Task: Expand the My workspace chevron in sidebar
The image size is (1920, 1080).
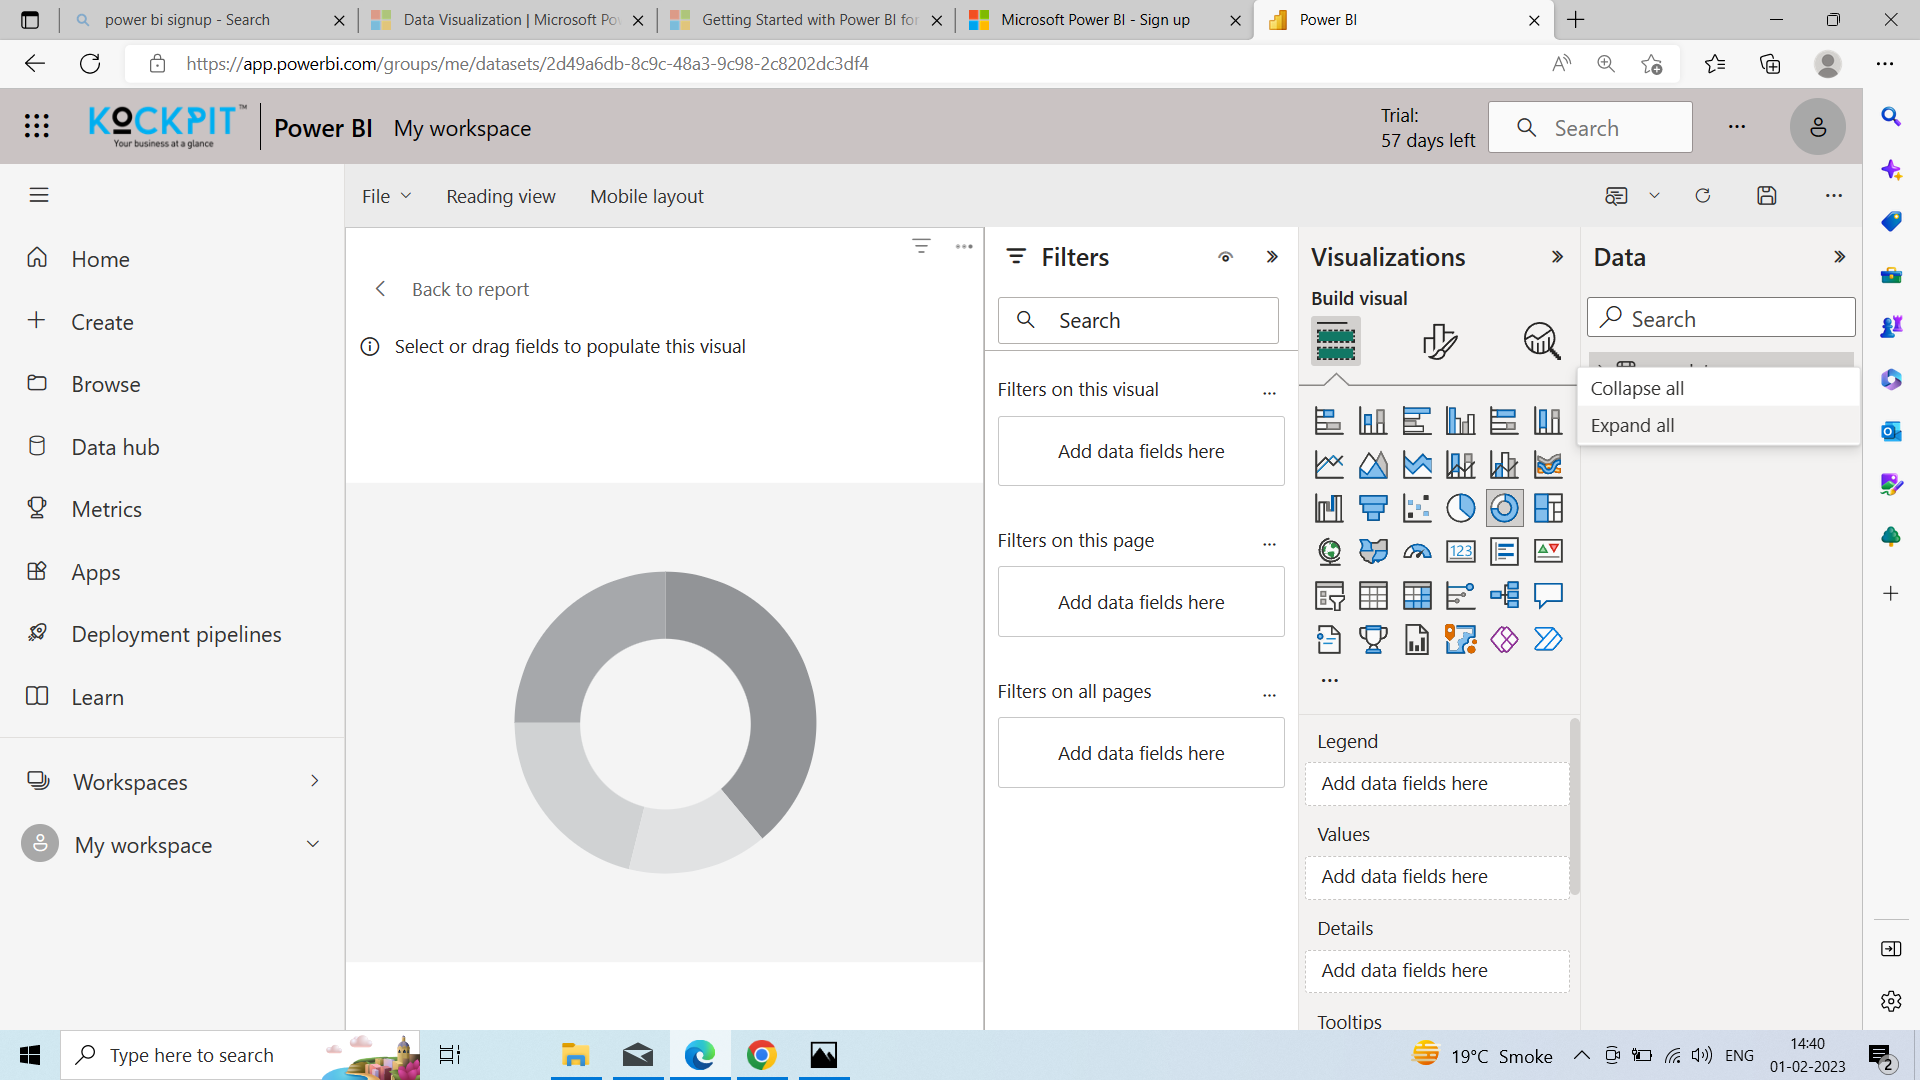Action: coord(313,844)
